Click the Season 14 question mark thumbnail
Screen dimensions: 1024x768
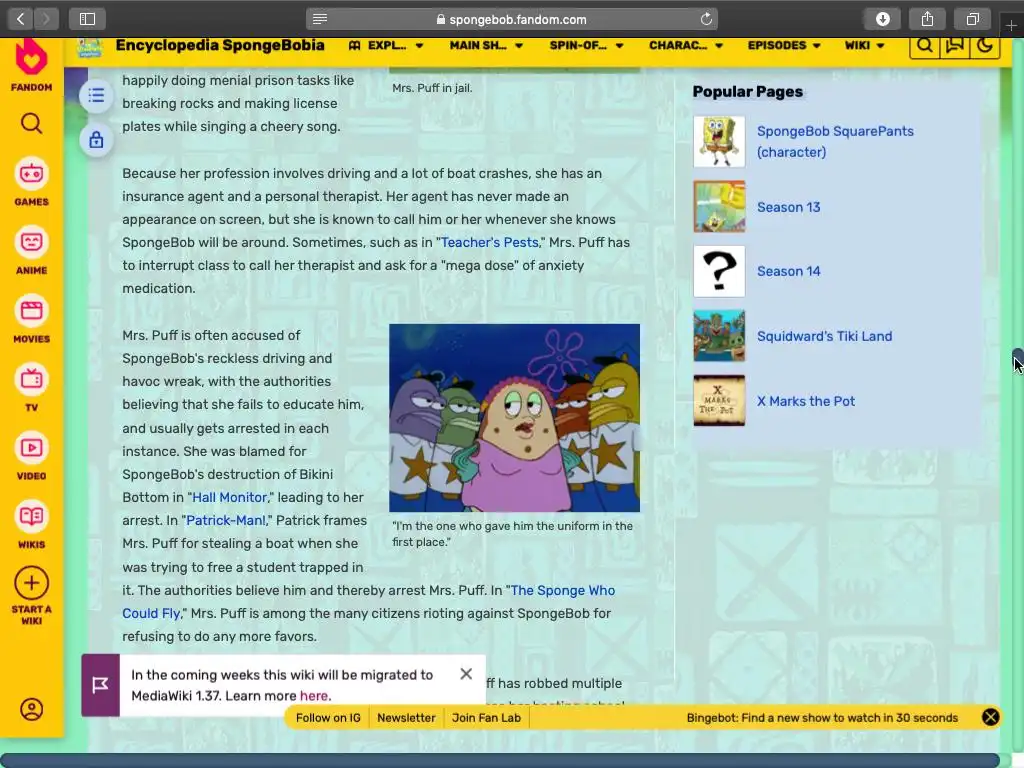(x=719, y=271)
